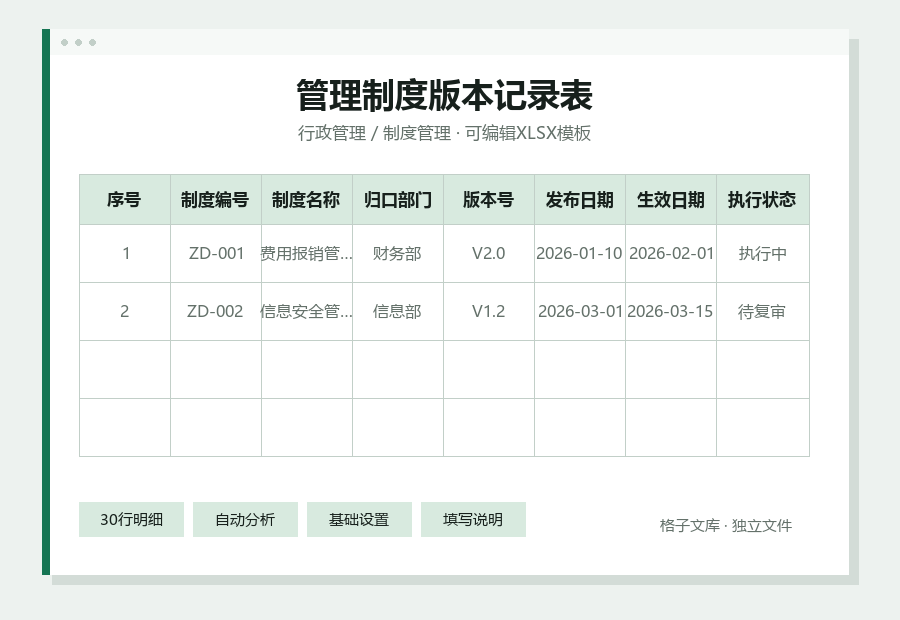Image resolution: width=900 pixels, height=620 pixels.
Task: Click the 费用报销管… name cell
Action: (307, 253)
